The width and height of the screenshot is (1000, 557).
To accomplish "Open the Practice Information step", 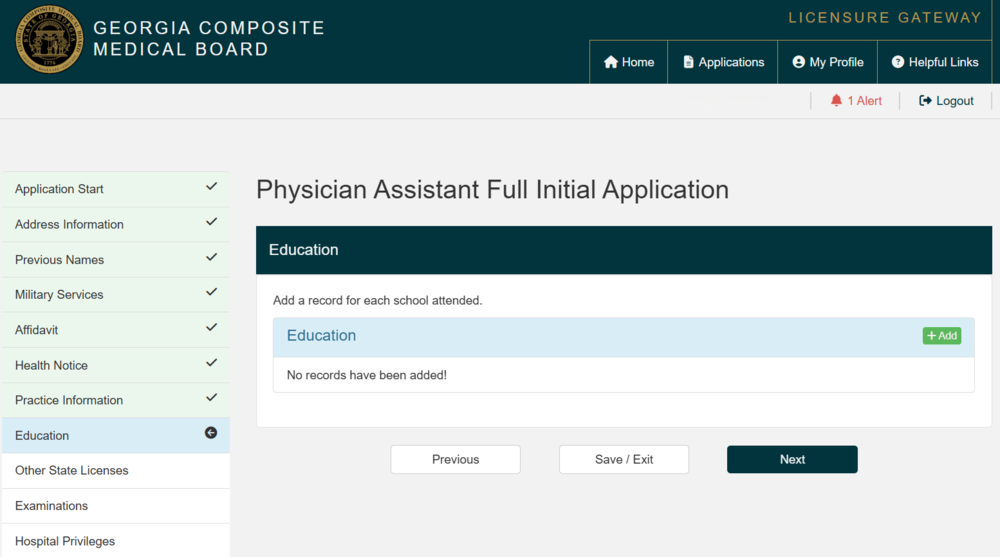I will pos(69,400).
